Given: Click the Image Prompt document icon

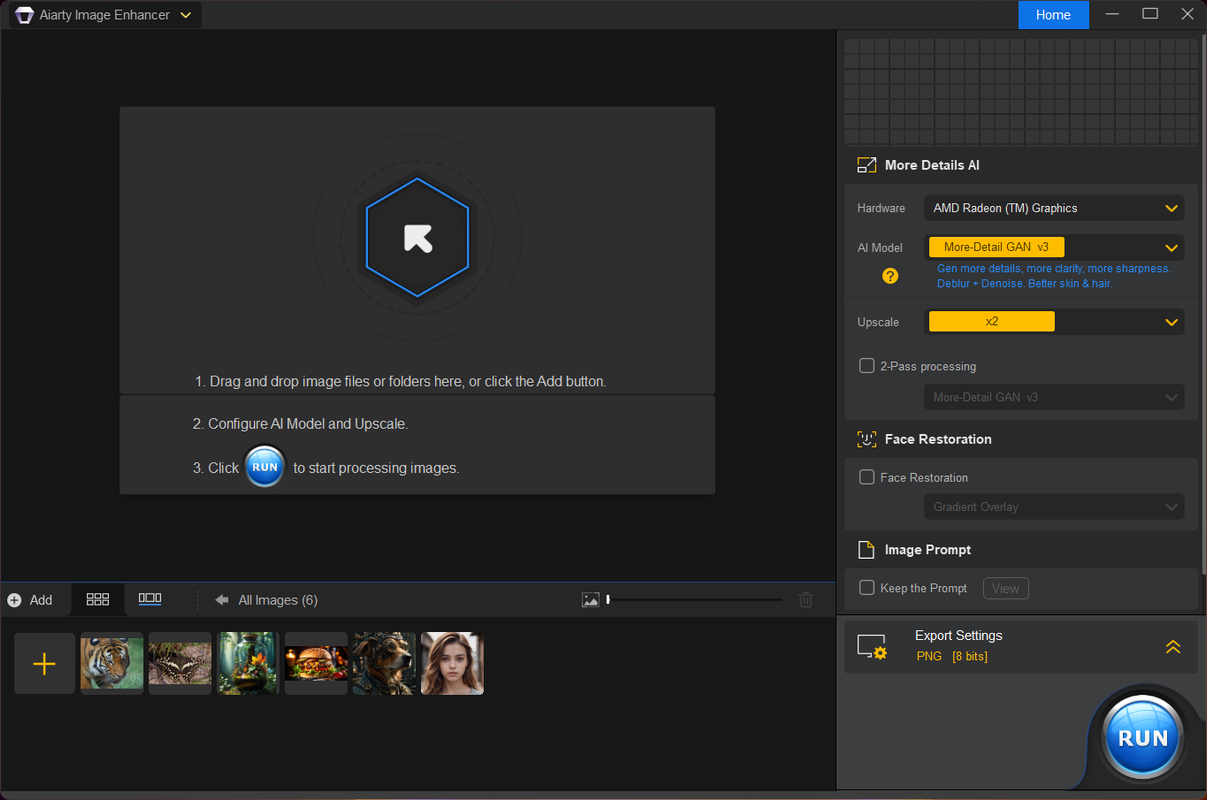Looking at the screenshot, I should tap(866, 550).
